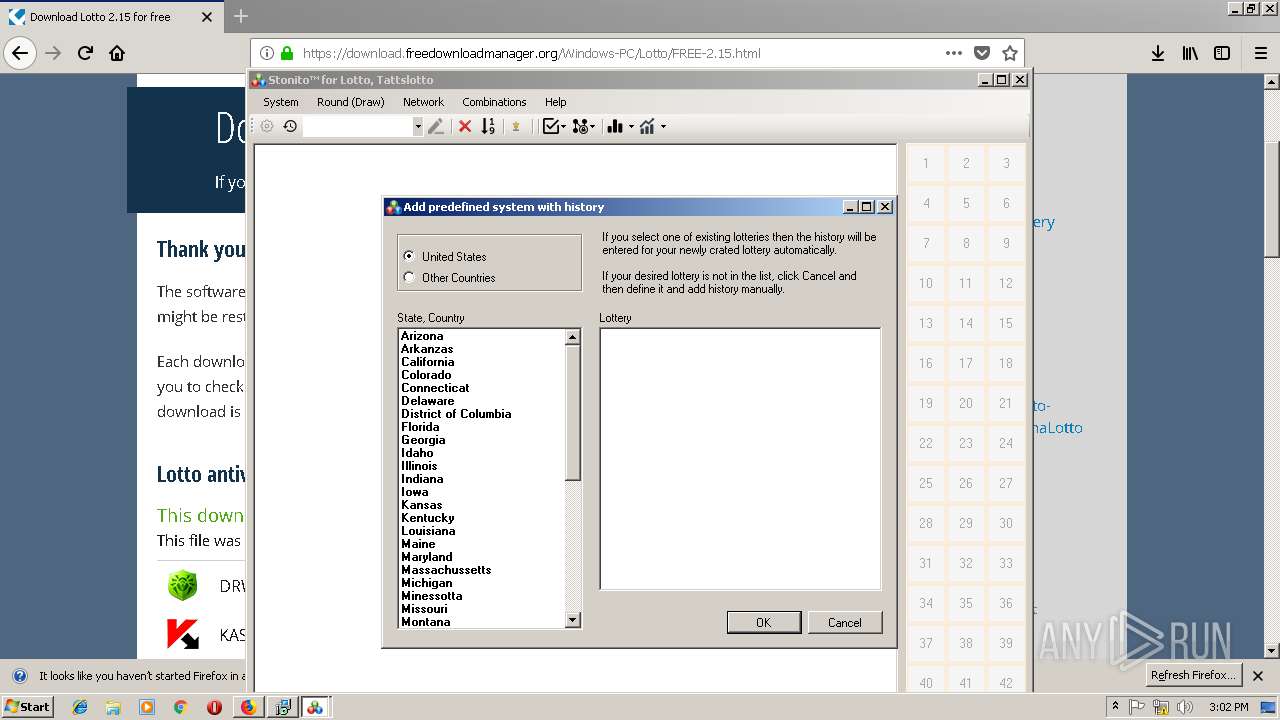Open the Help menu
1280x720 pixels.
pyautogui.click(x=555, y=102)
